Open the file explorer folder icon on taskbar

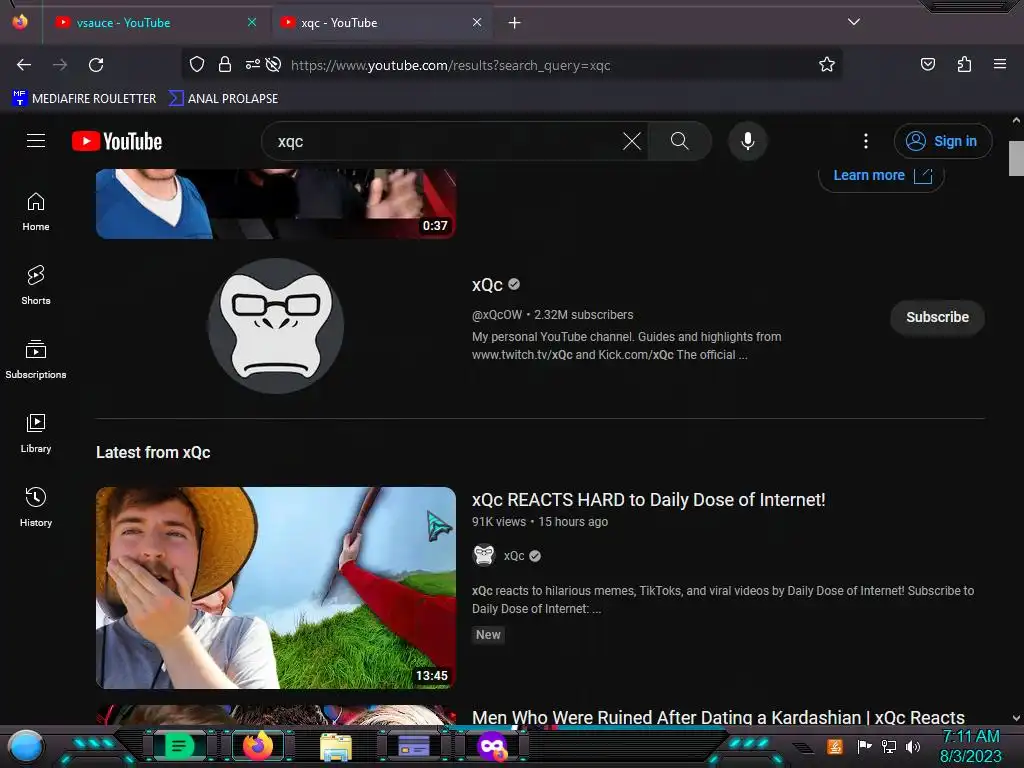(336, 746)
